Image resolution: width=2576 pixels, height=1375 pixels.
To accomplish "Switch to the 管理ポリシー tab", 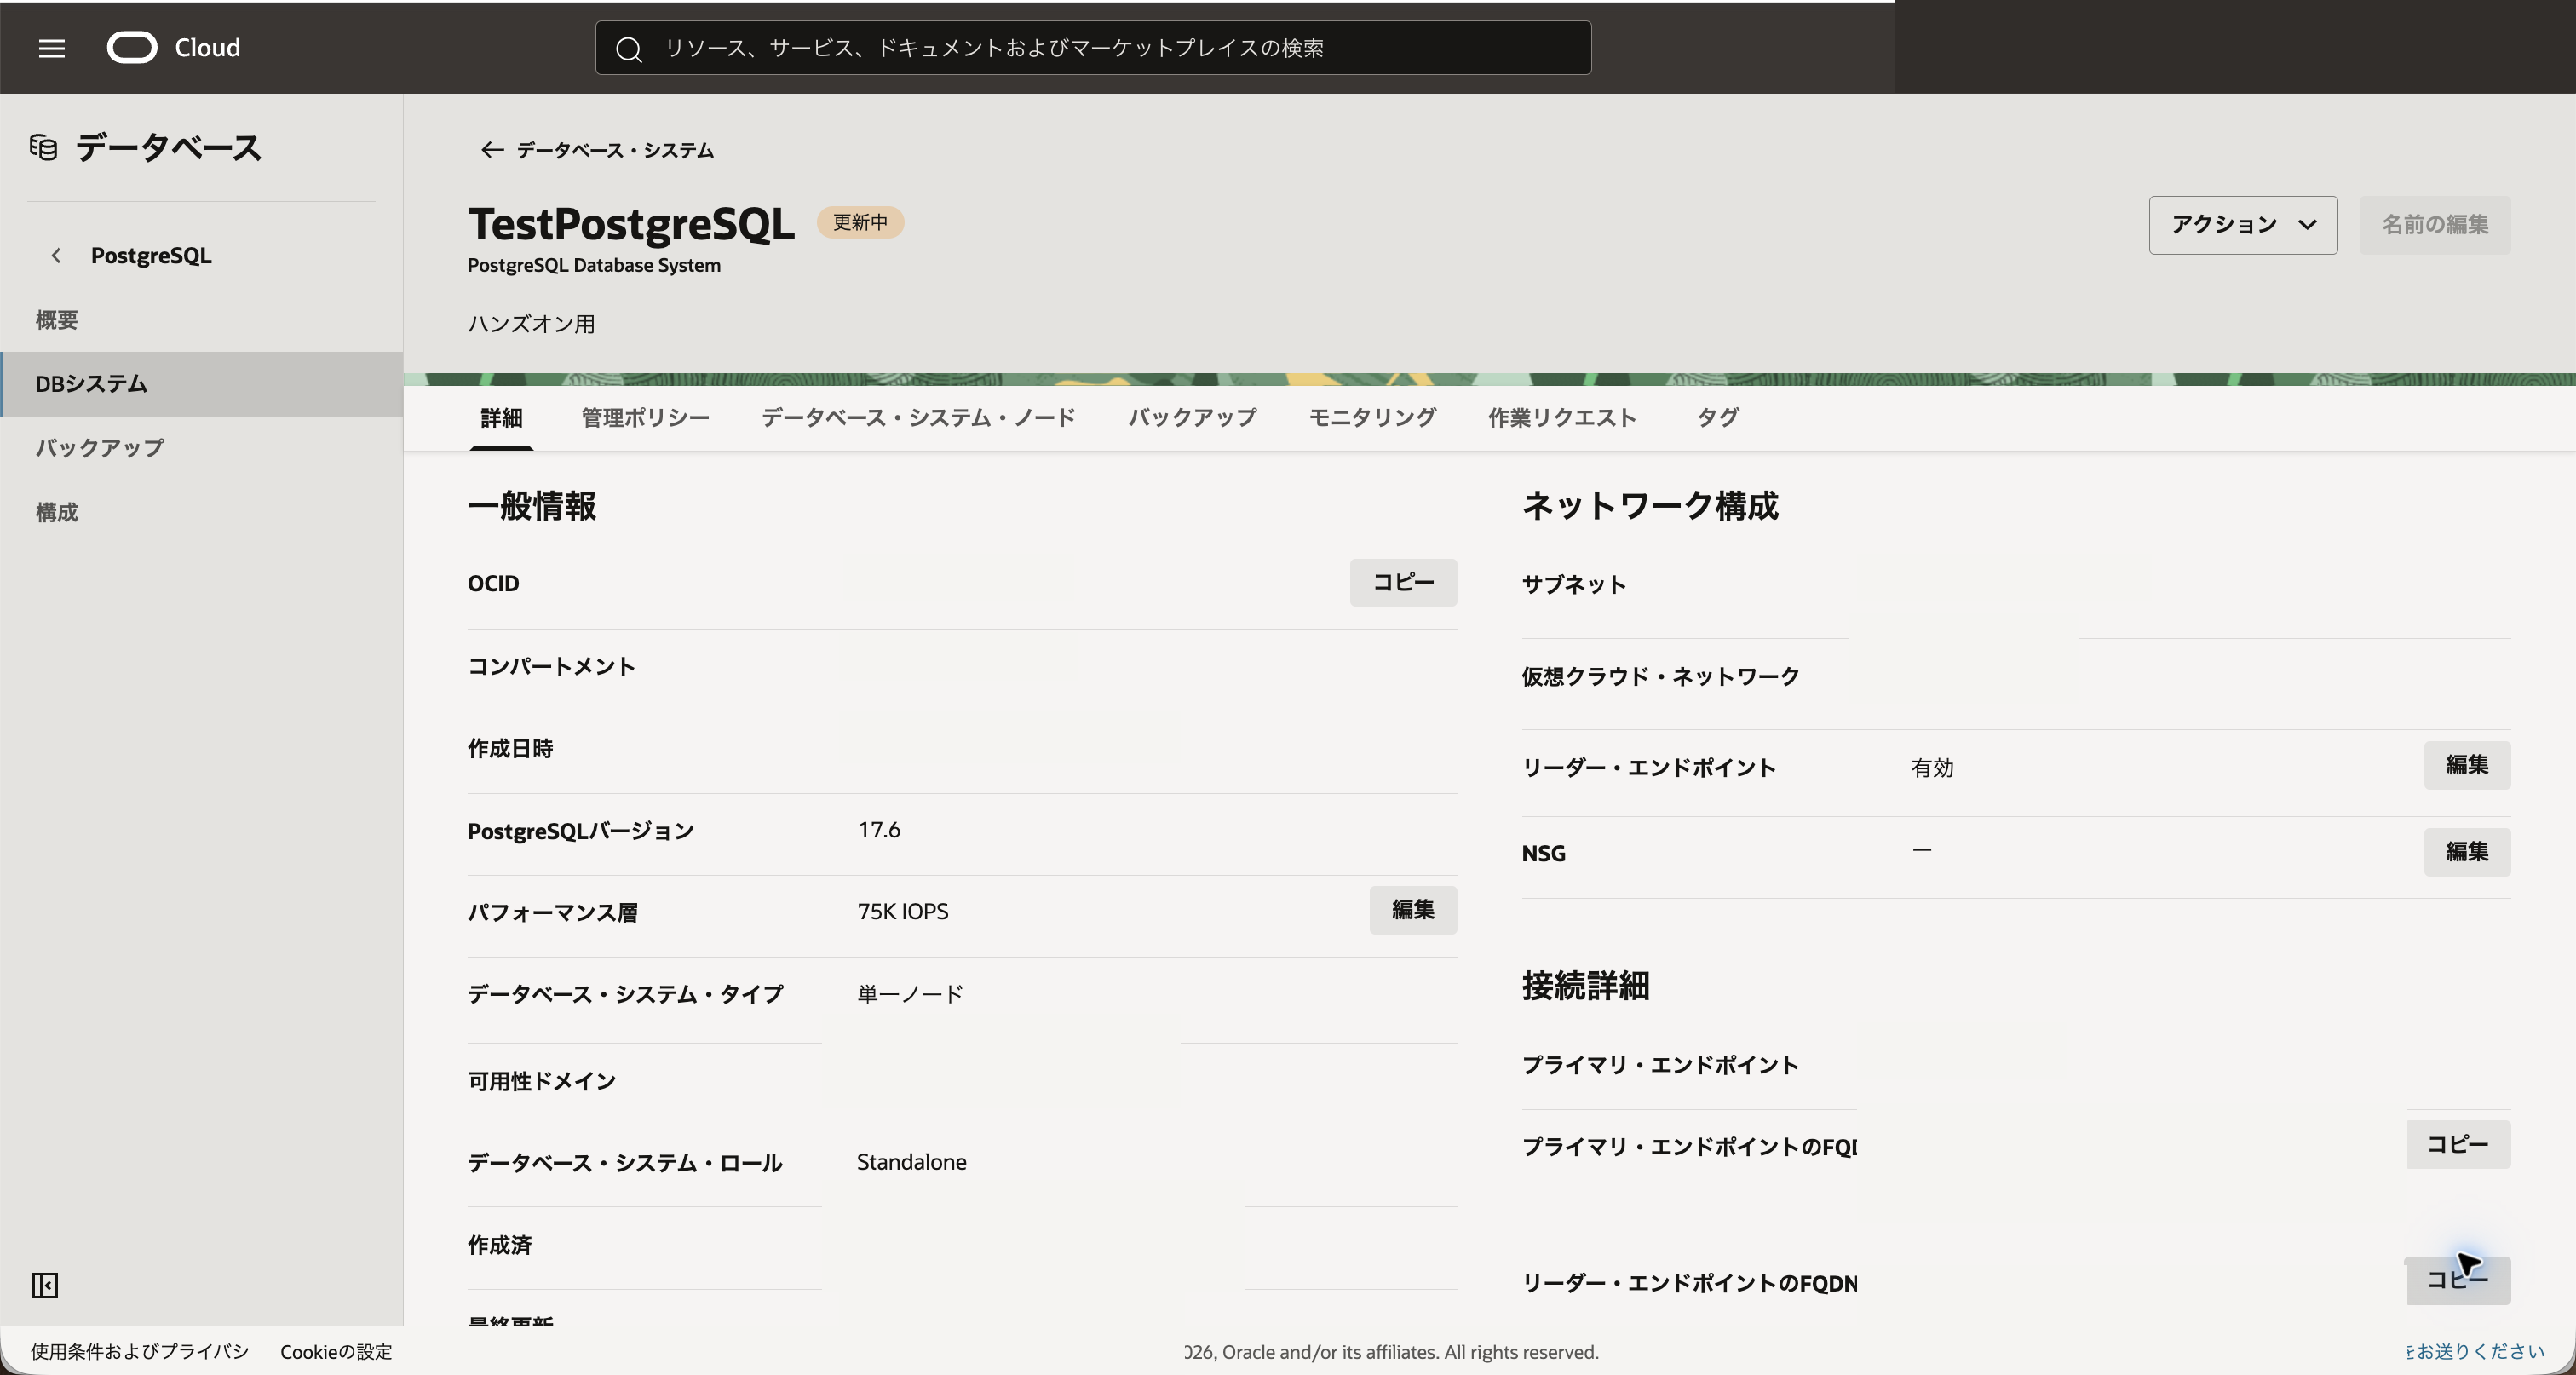I will click(645, 418).
